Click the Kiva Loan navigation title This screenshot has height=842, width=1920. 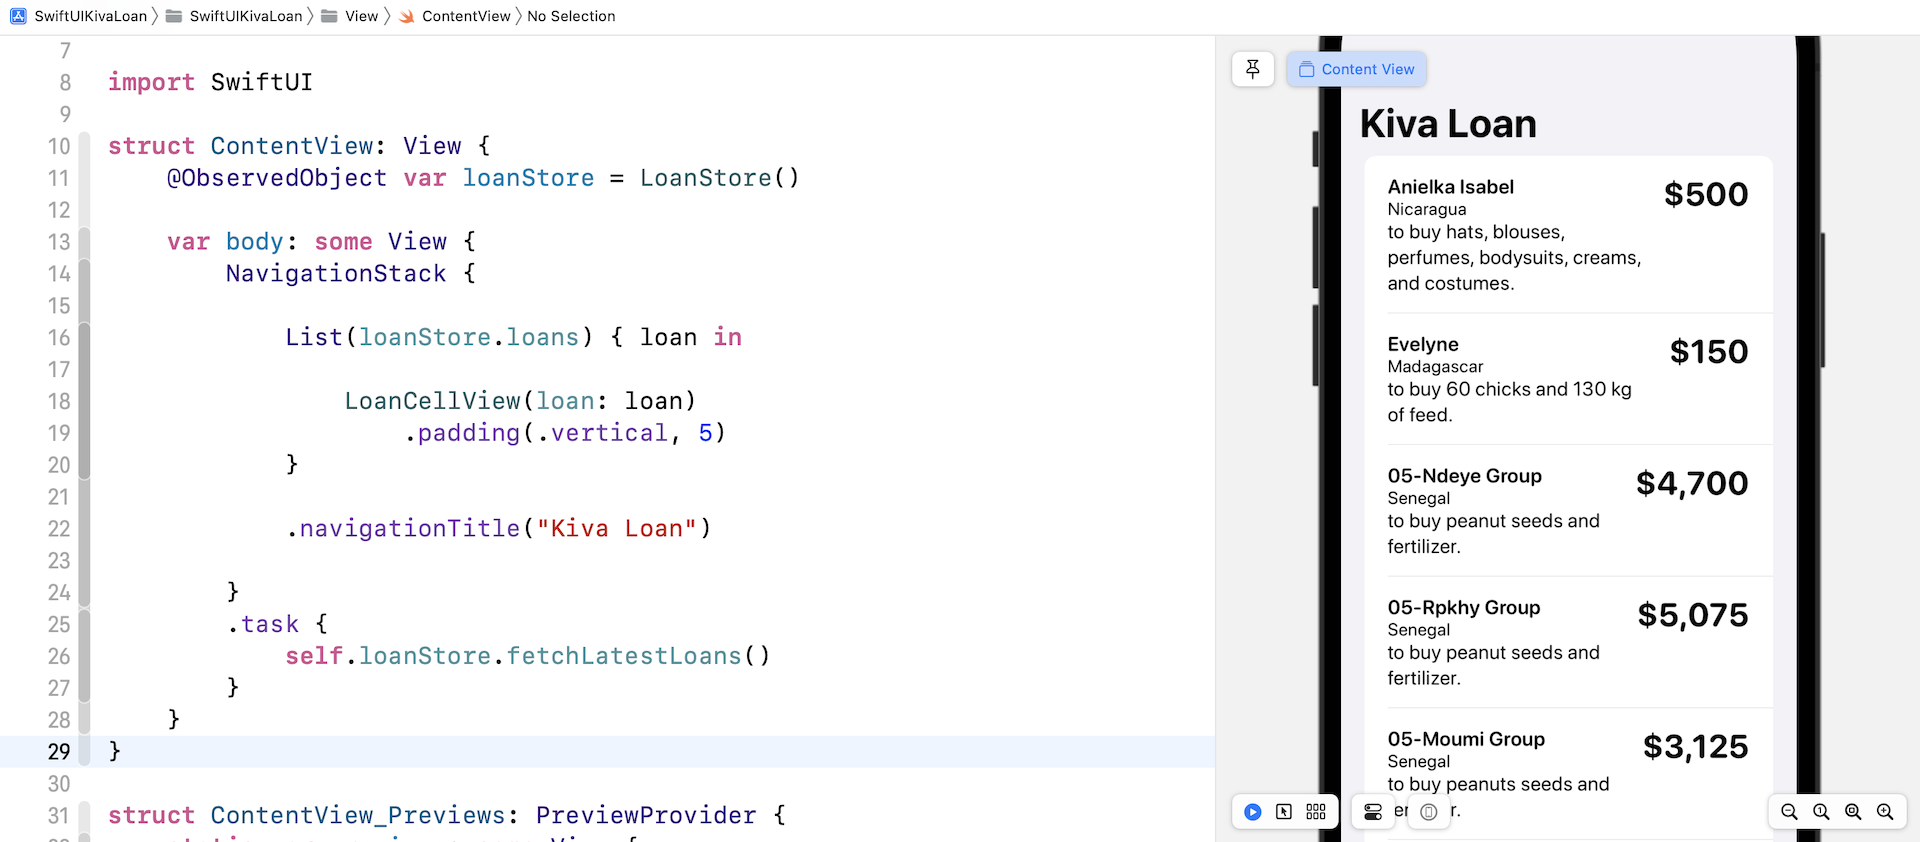pos(1448,124)
